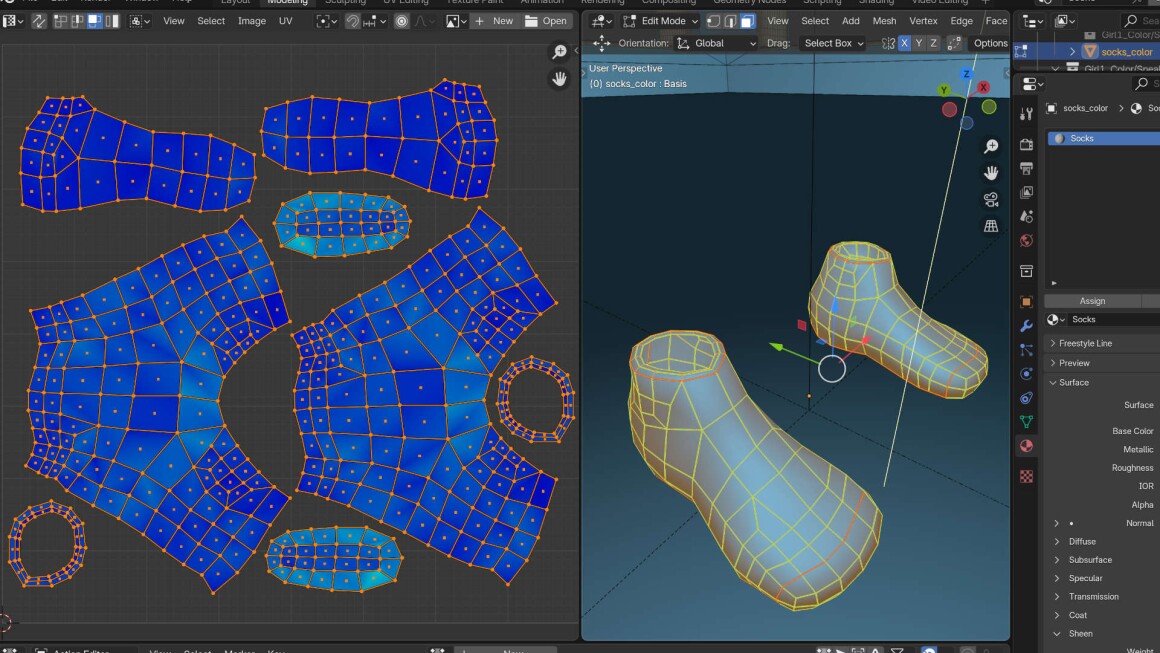The image size is (1160, 653).
Task: Open 3D viewport editor type selector
Action: (x=601, y=21)
